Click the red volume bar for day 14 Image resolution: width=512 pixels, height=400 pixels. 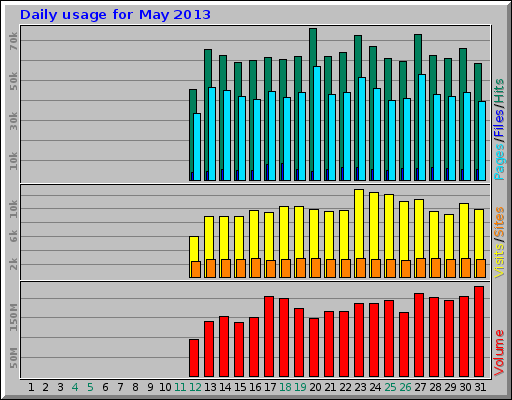tap(224, 346)
